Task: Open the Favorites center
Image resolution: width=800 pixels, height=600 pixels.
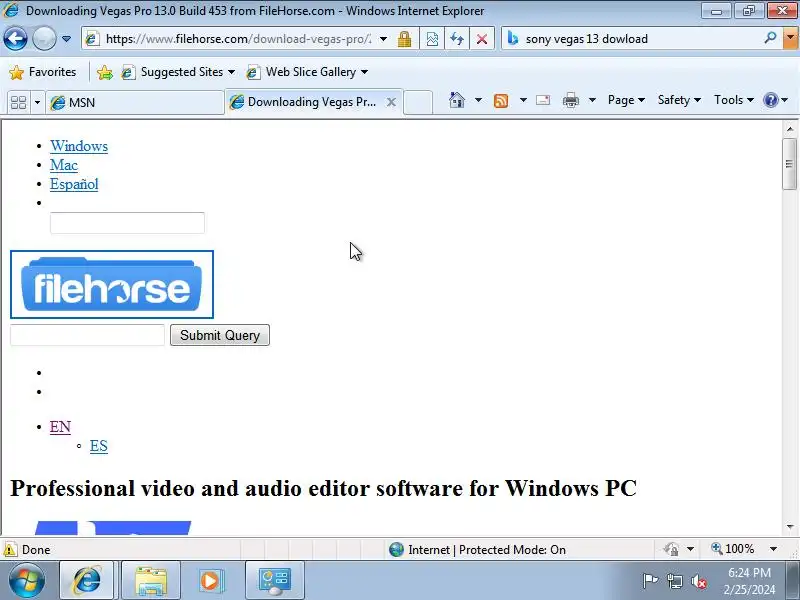Action: (43, 72)
